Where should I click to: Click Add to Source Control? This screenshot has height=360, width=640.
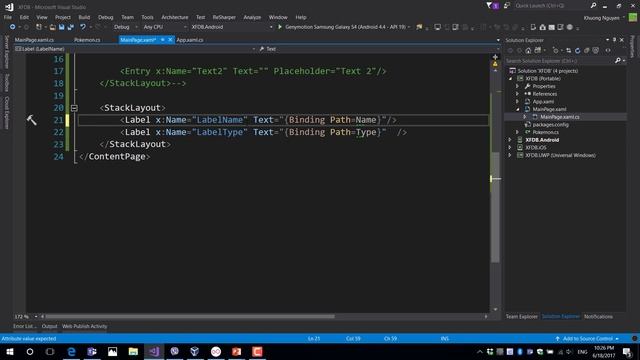click(587, 339)
